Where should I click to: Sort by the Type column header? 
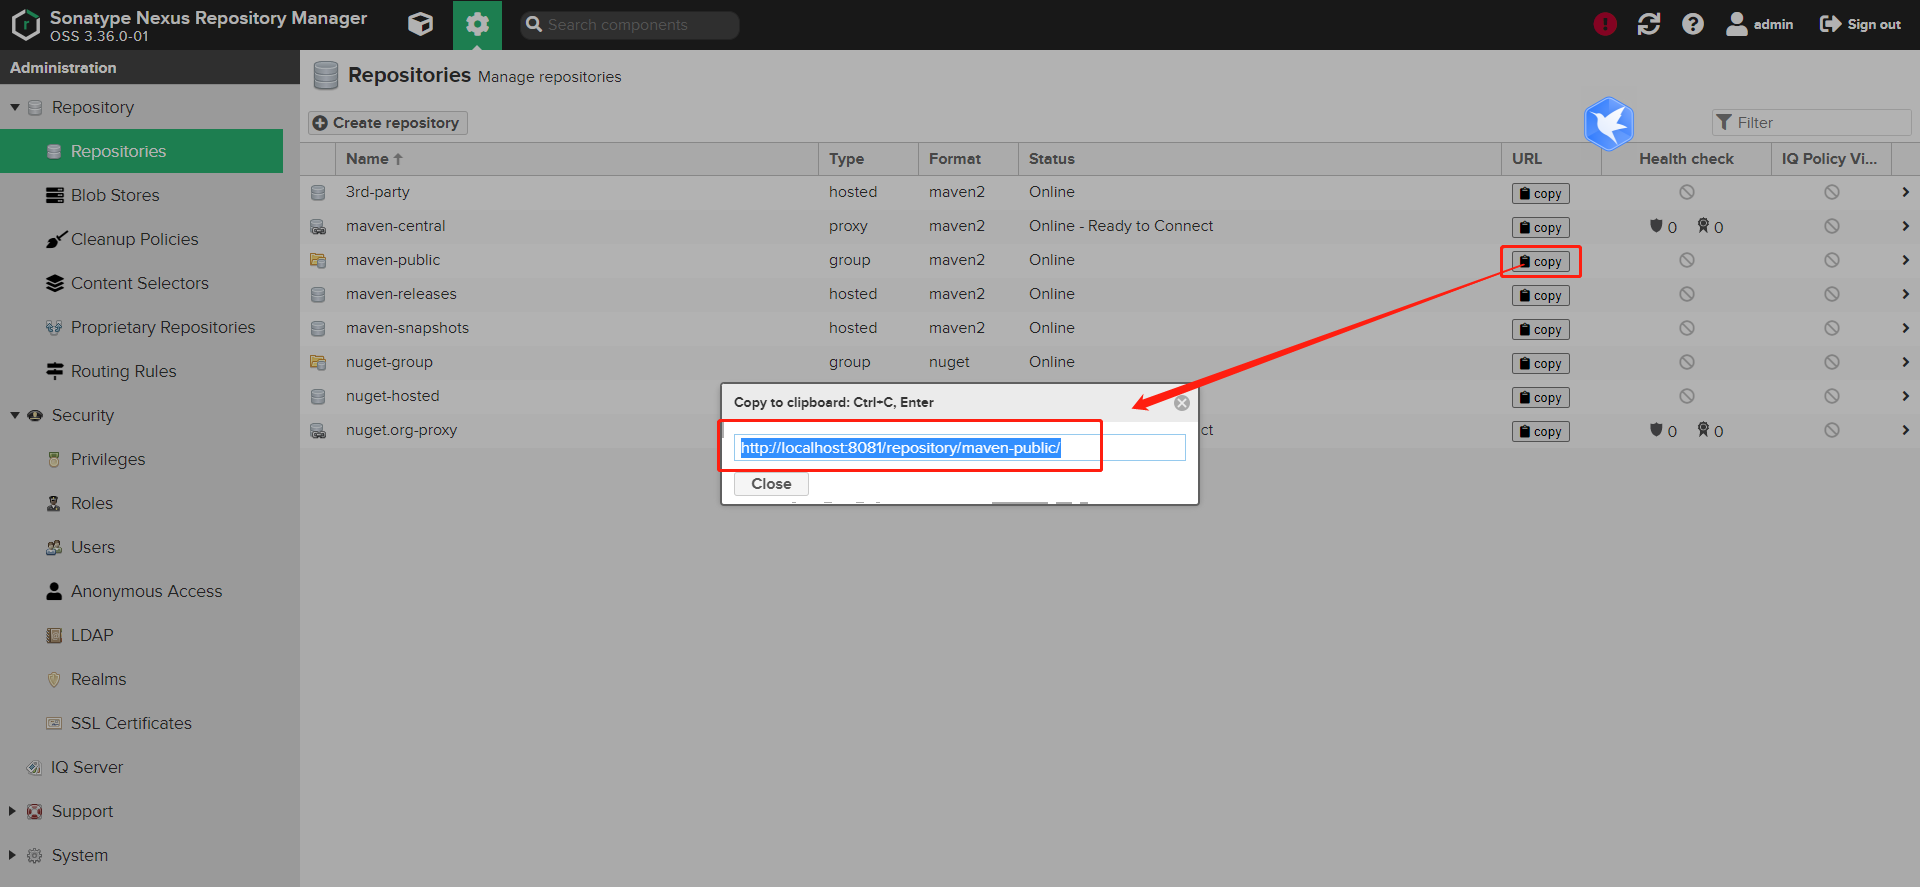tap(868, 159)
